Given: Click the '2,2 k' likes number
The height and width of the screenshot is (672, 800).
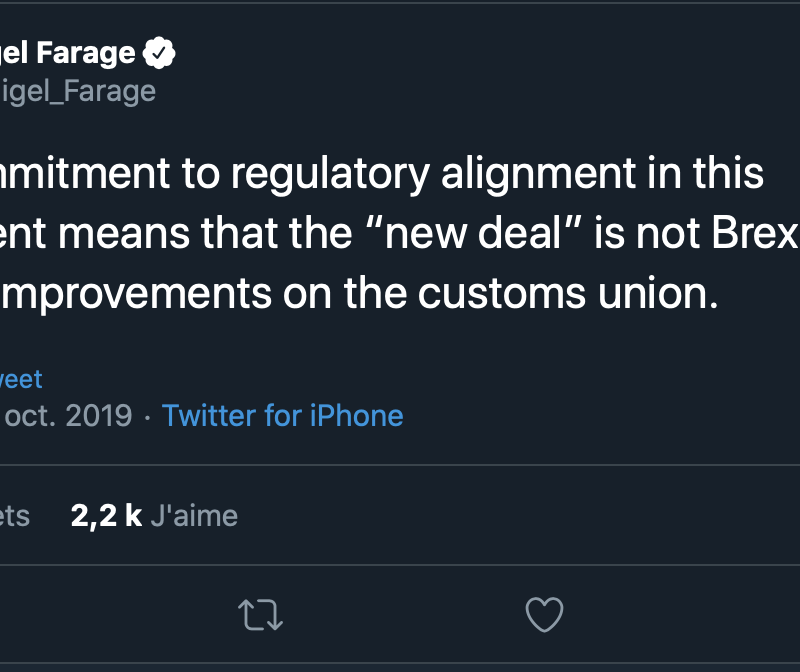Looking at the screenshot, I should tap(106, 515).
